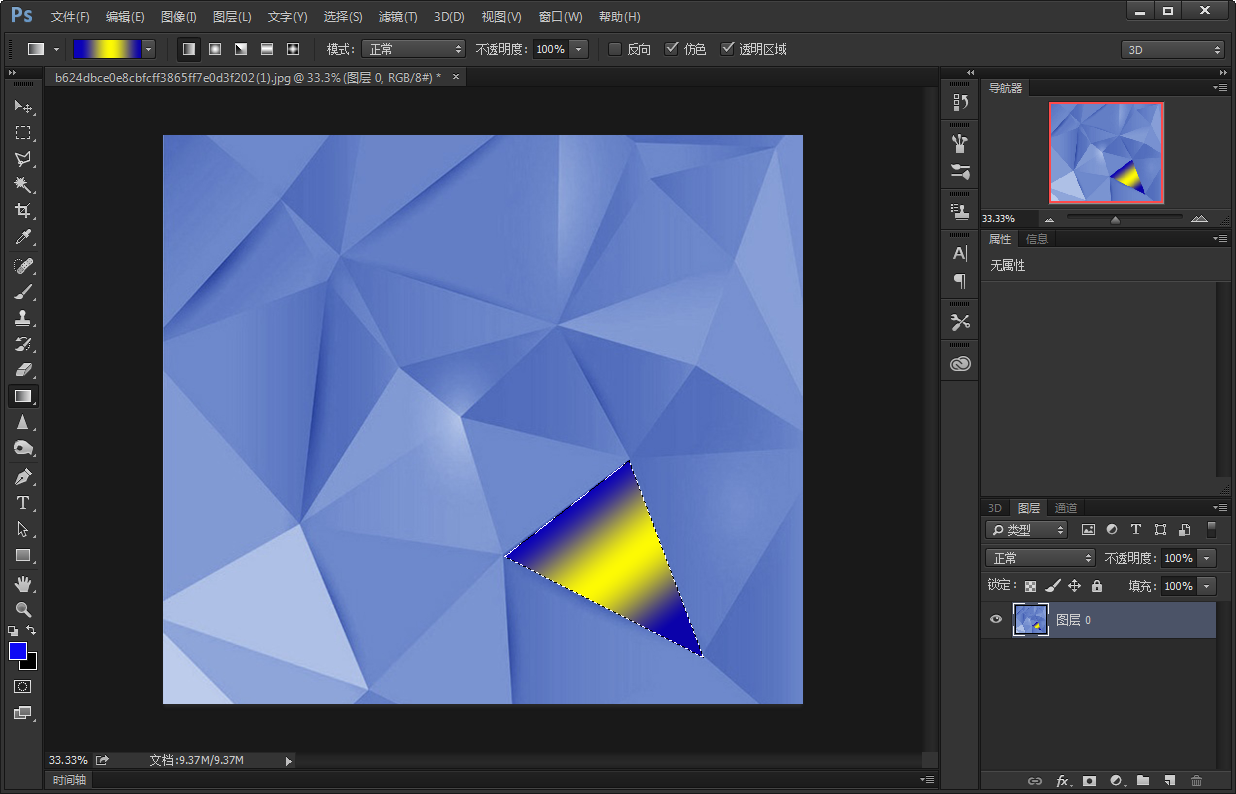
Task: Open the 滤镜(T) menu
Action: [398, 17]
